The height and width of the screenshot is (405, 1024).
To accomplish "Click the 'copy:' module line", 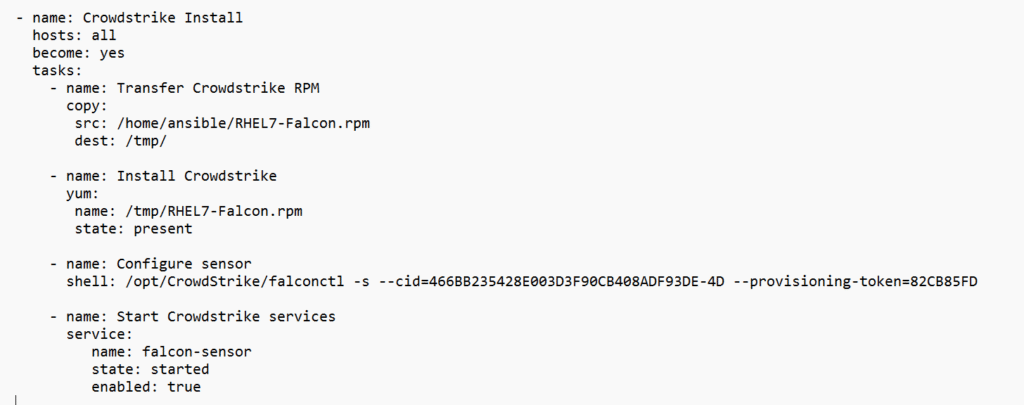I will coord(87,105).
